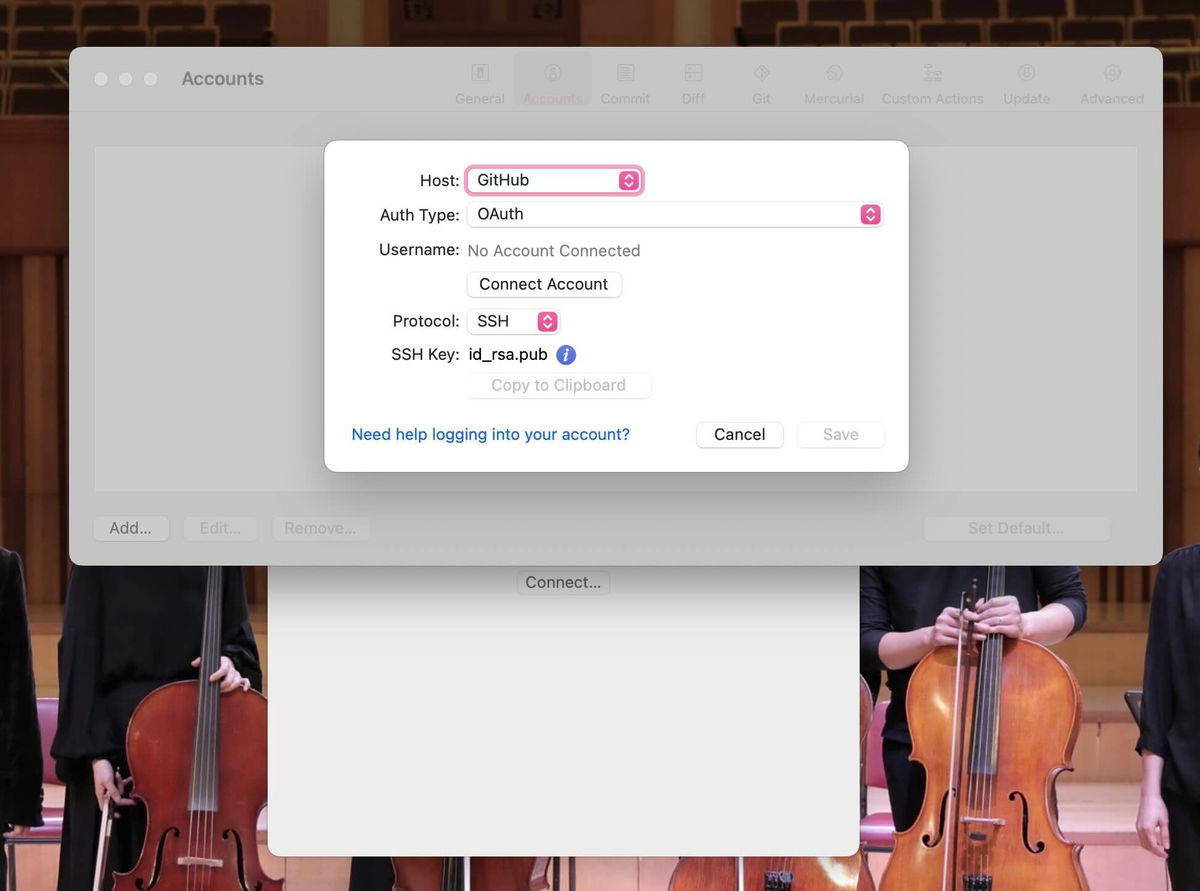The width and height of the screenshot is (1200, 891).
Task: Open the Auth Type dropdown showing OAuth
Action: (x=674, y=214)
